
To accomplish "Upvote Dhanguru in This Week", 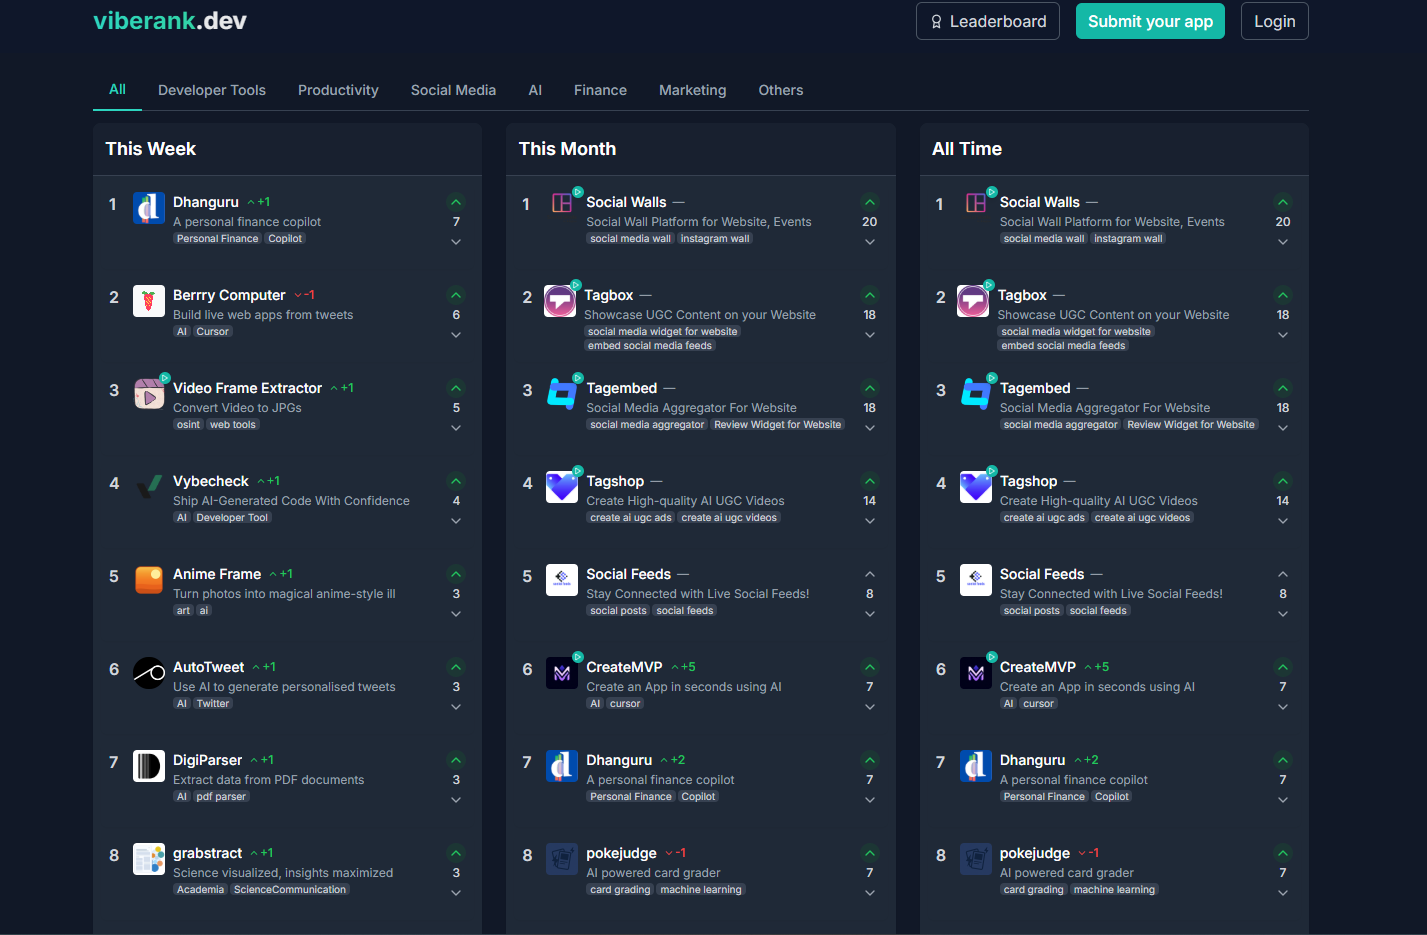I will [x=456, y=202].
